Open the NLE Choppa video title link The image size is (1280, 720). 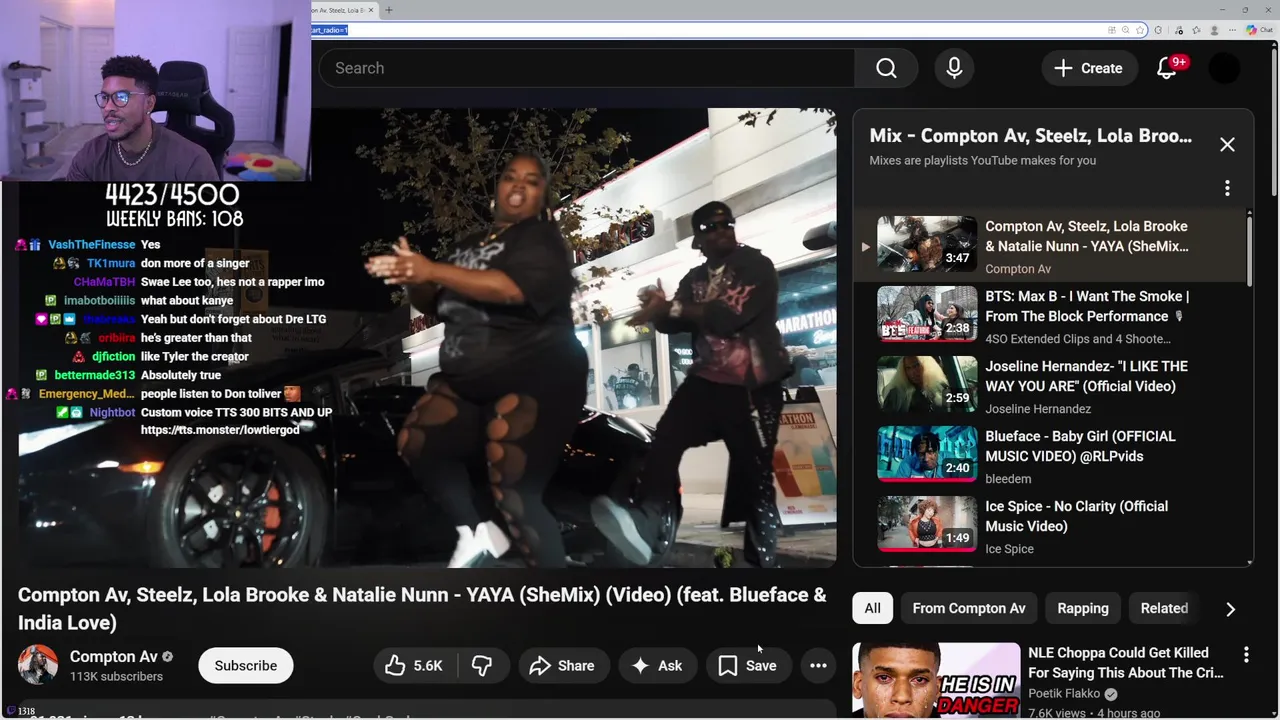1126,663
